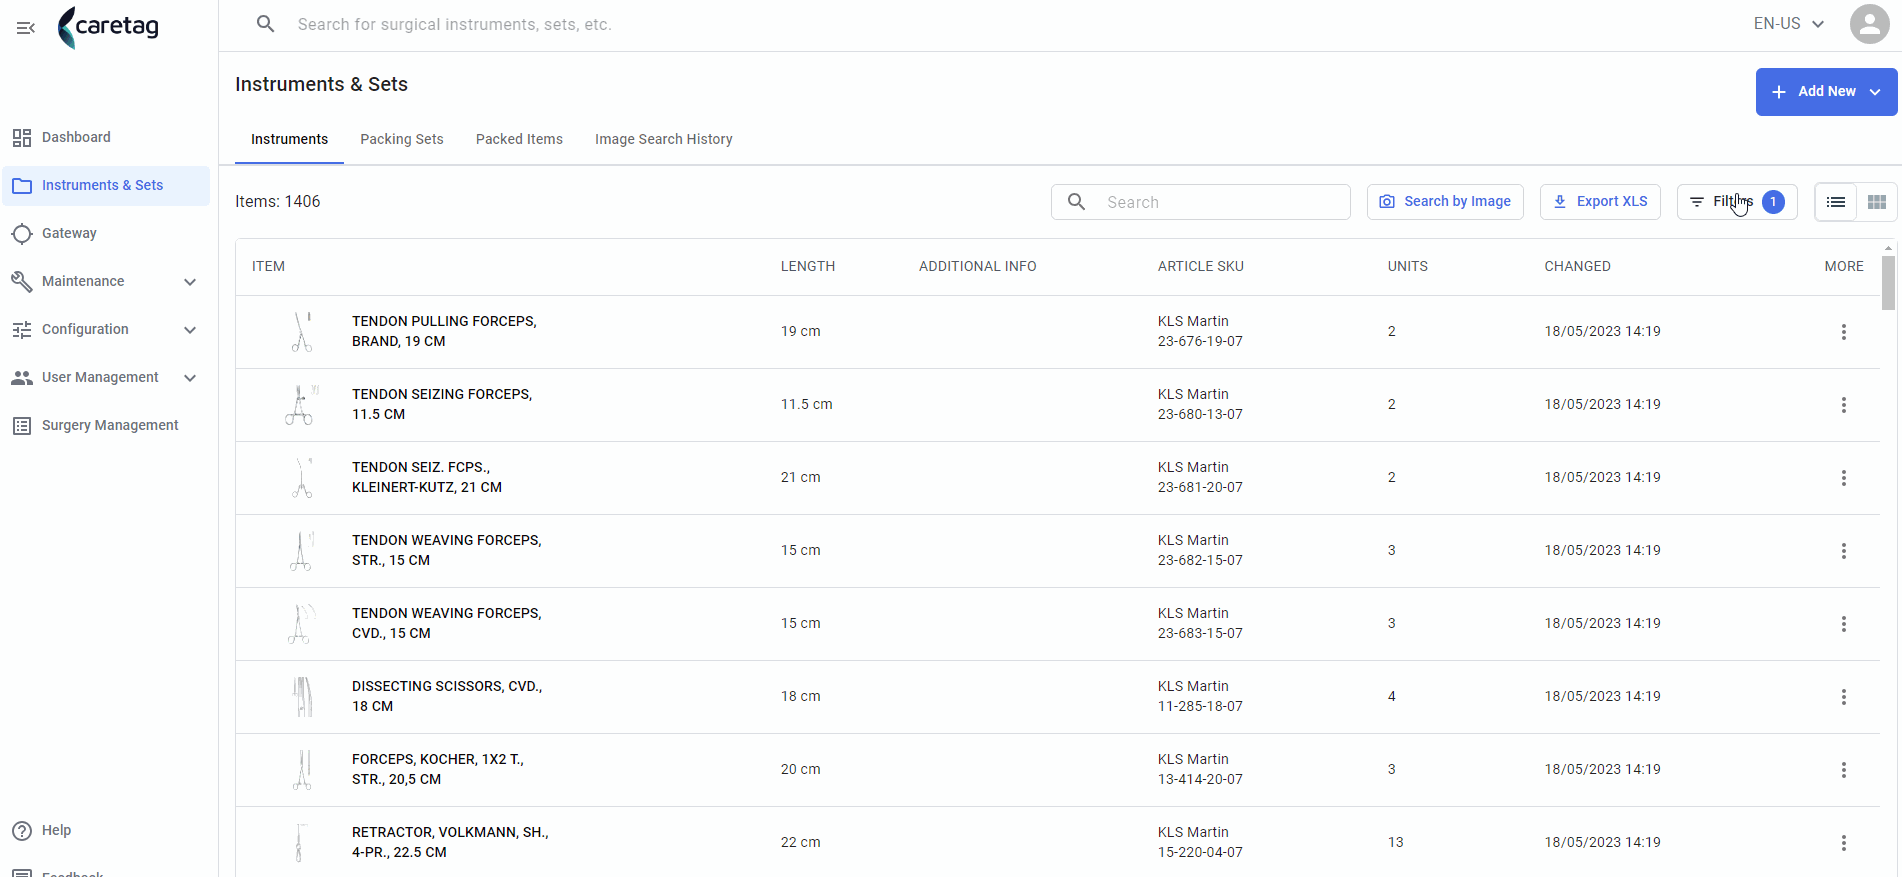Click the Export XLS button
The height and width of the screenshot is (877, 1902).
(x=1600, y=202)
